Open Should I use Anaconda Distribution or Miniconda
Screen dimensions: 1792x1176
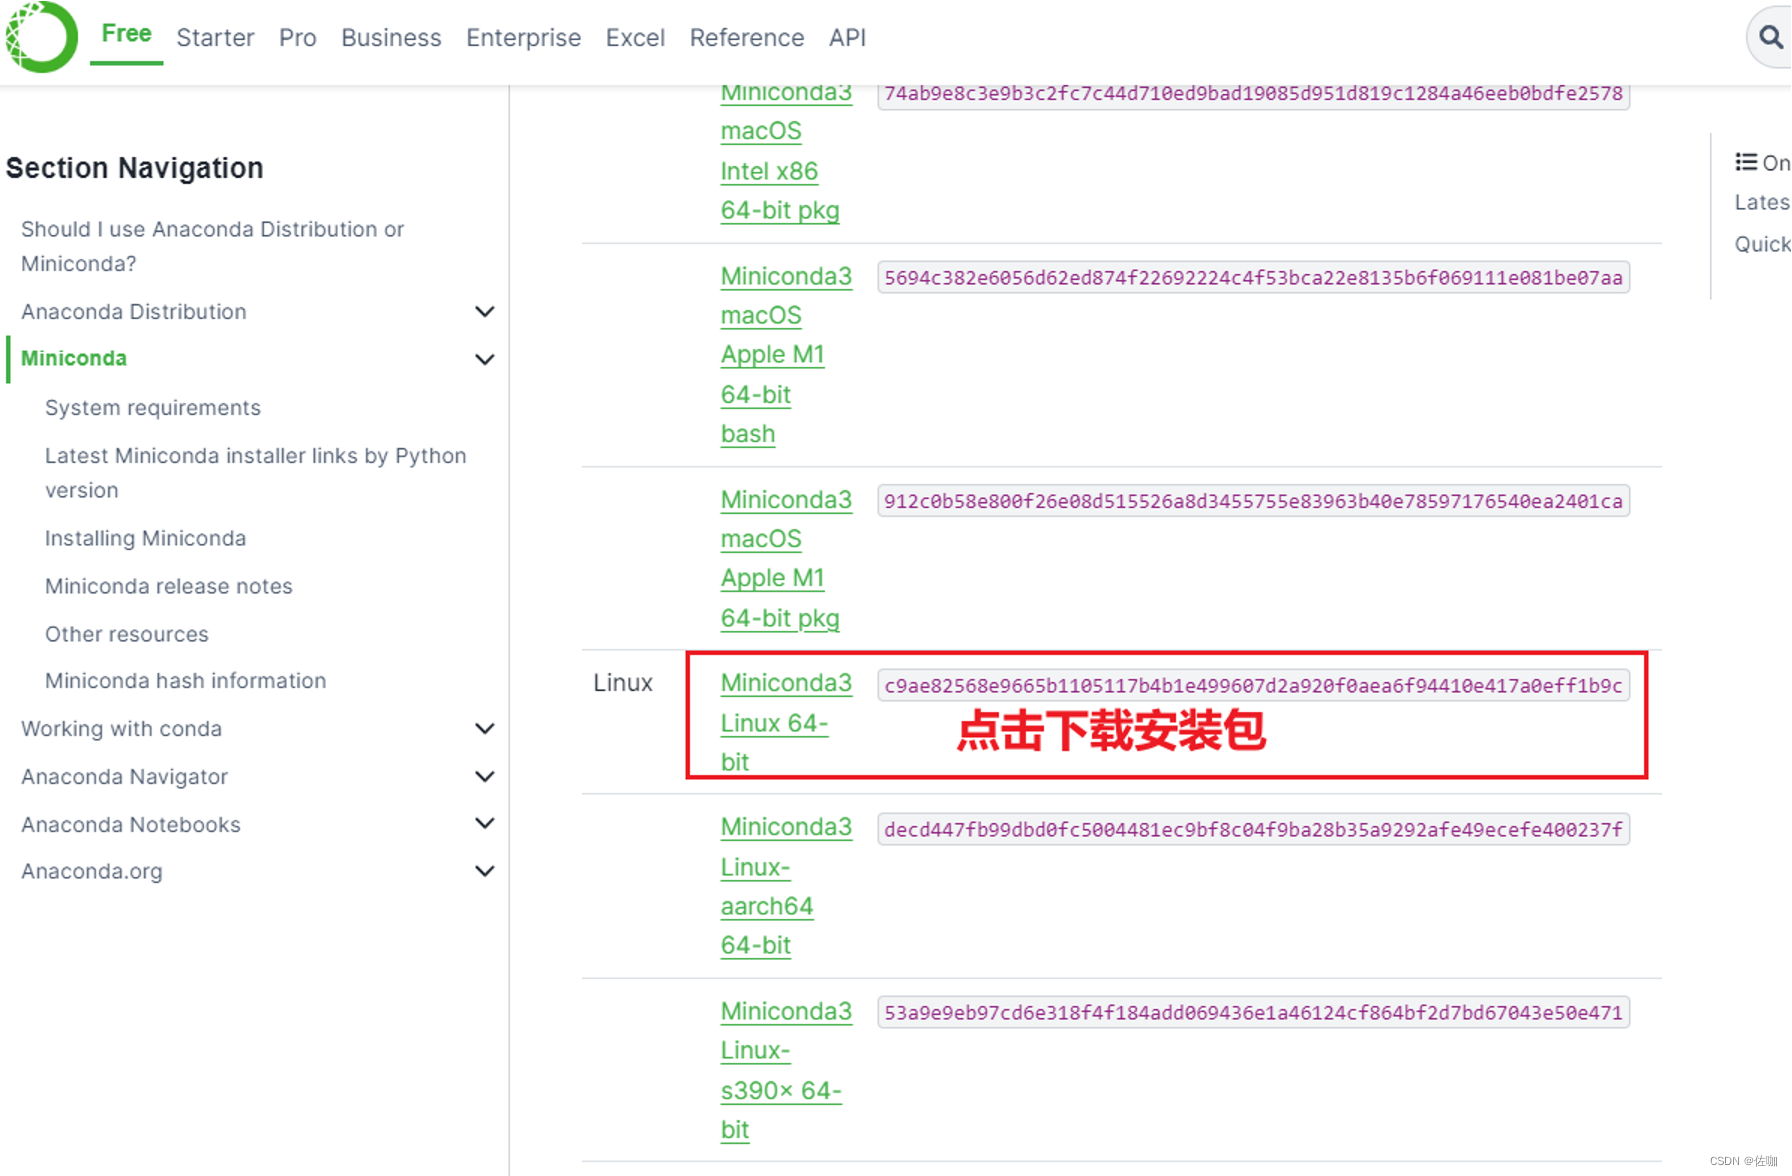click(x=212, y=246)
